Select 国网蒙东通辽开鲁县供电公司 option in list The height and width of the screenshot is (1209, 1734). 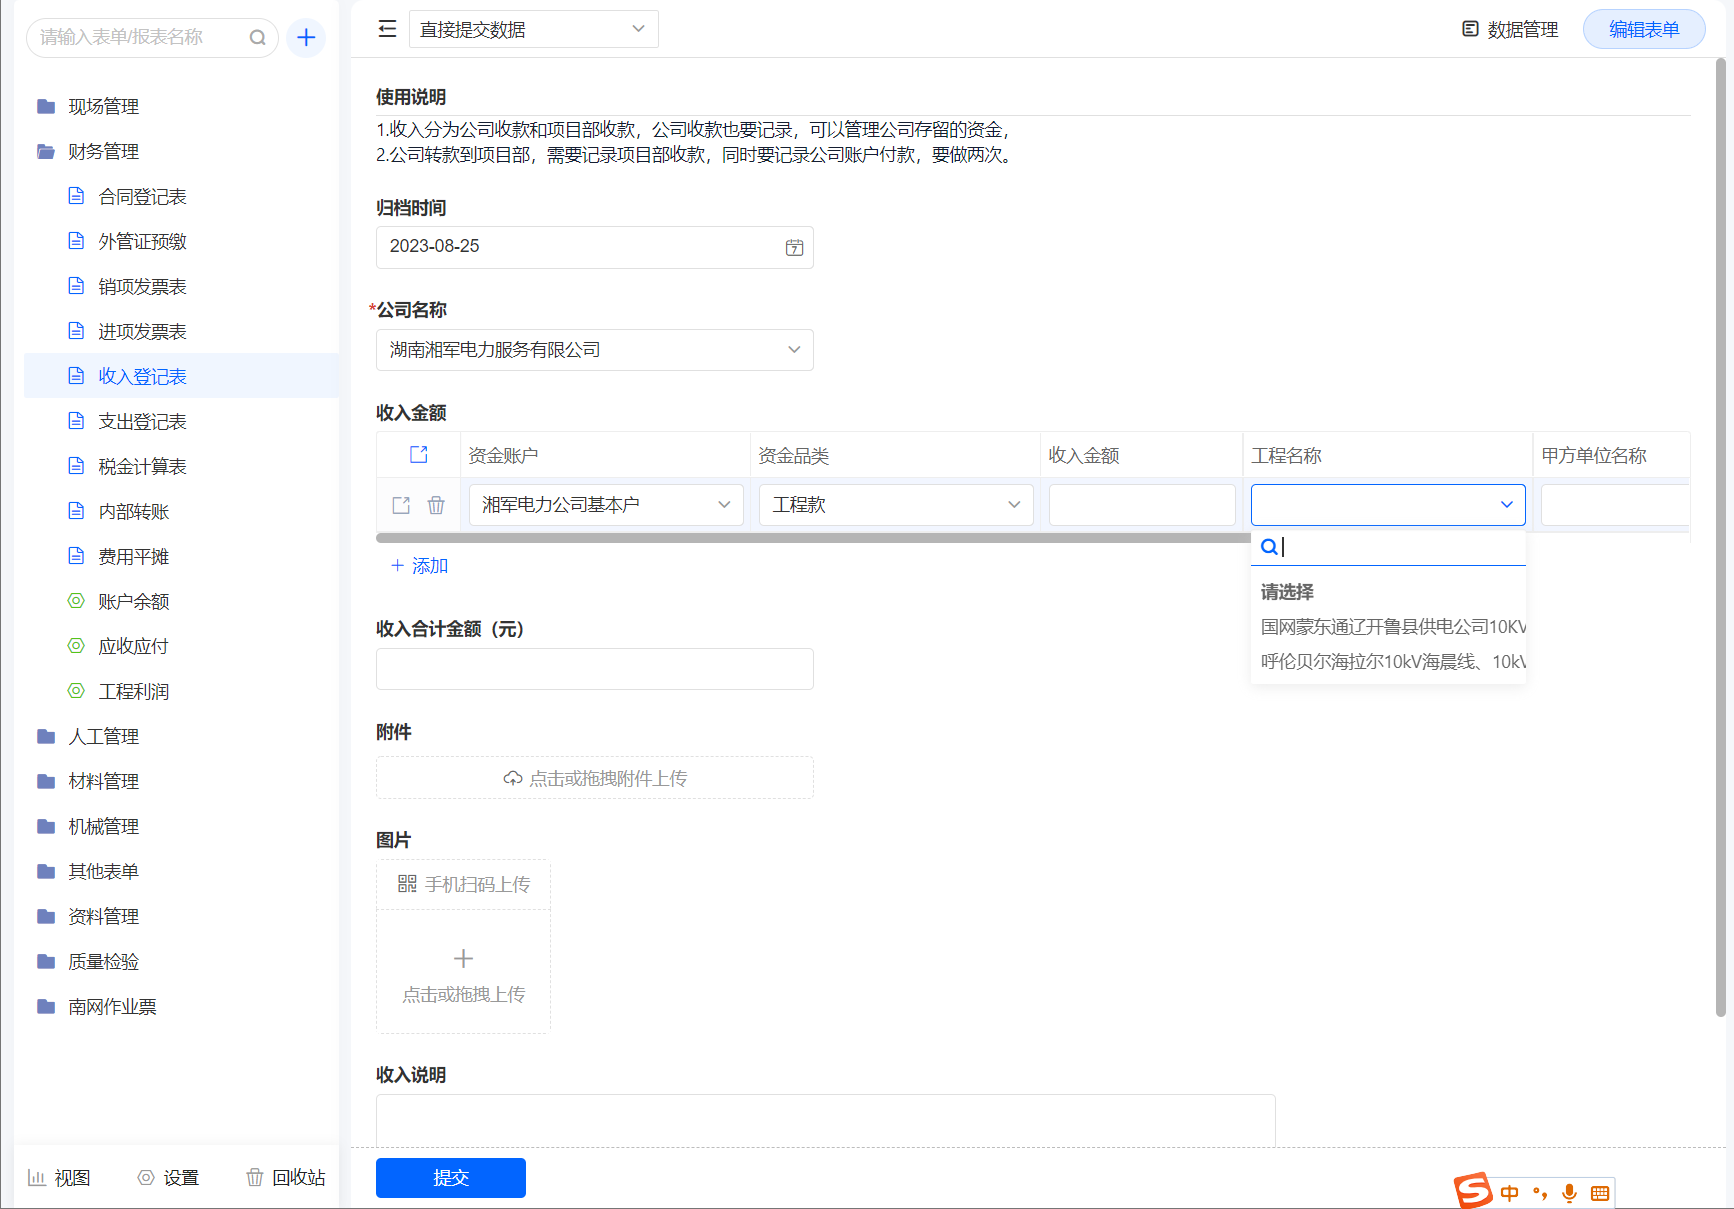point(1392,627)
